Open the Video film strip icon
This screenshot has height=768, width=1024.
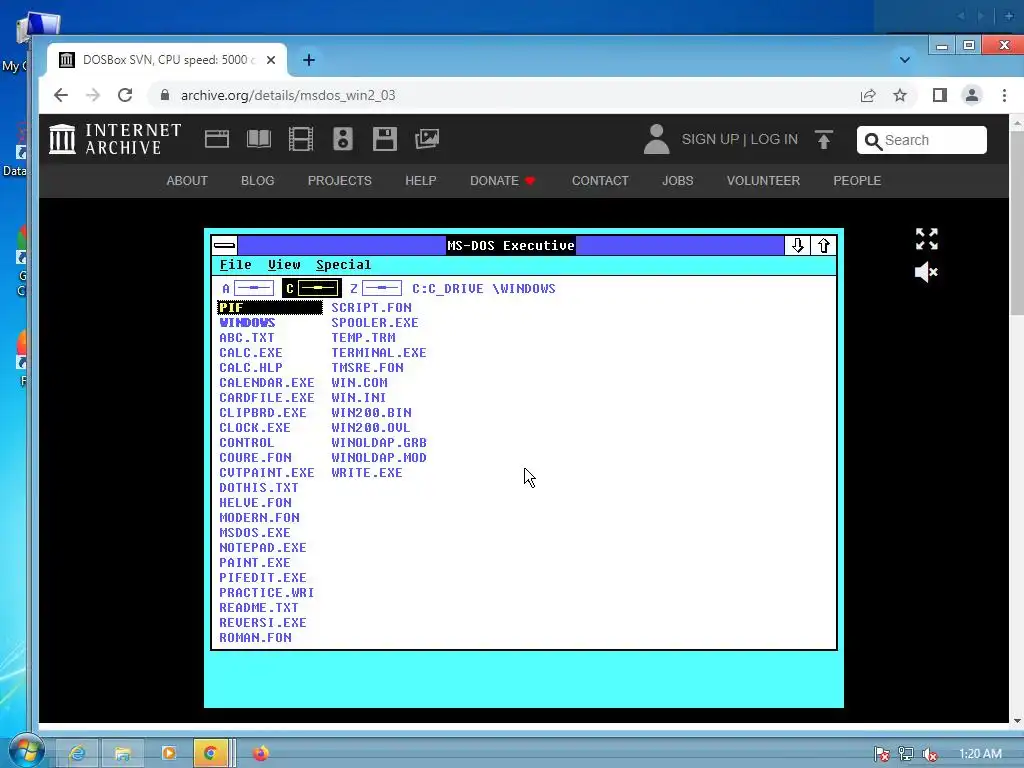click(x=301, y=139)
